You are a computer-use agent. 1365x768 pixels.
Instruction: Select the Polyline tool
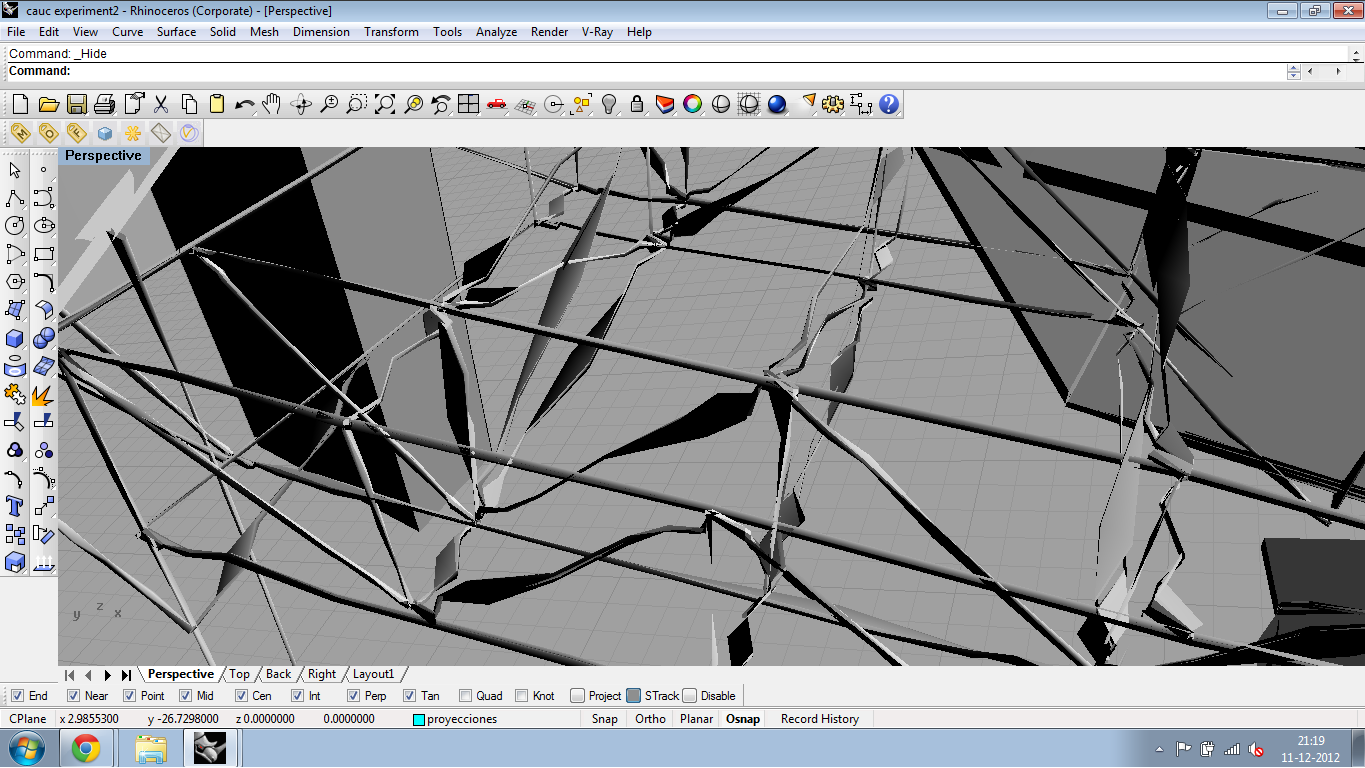pyautogui.click(x=15, y=198)
